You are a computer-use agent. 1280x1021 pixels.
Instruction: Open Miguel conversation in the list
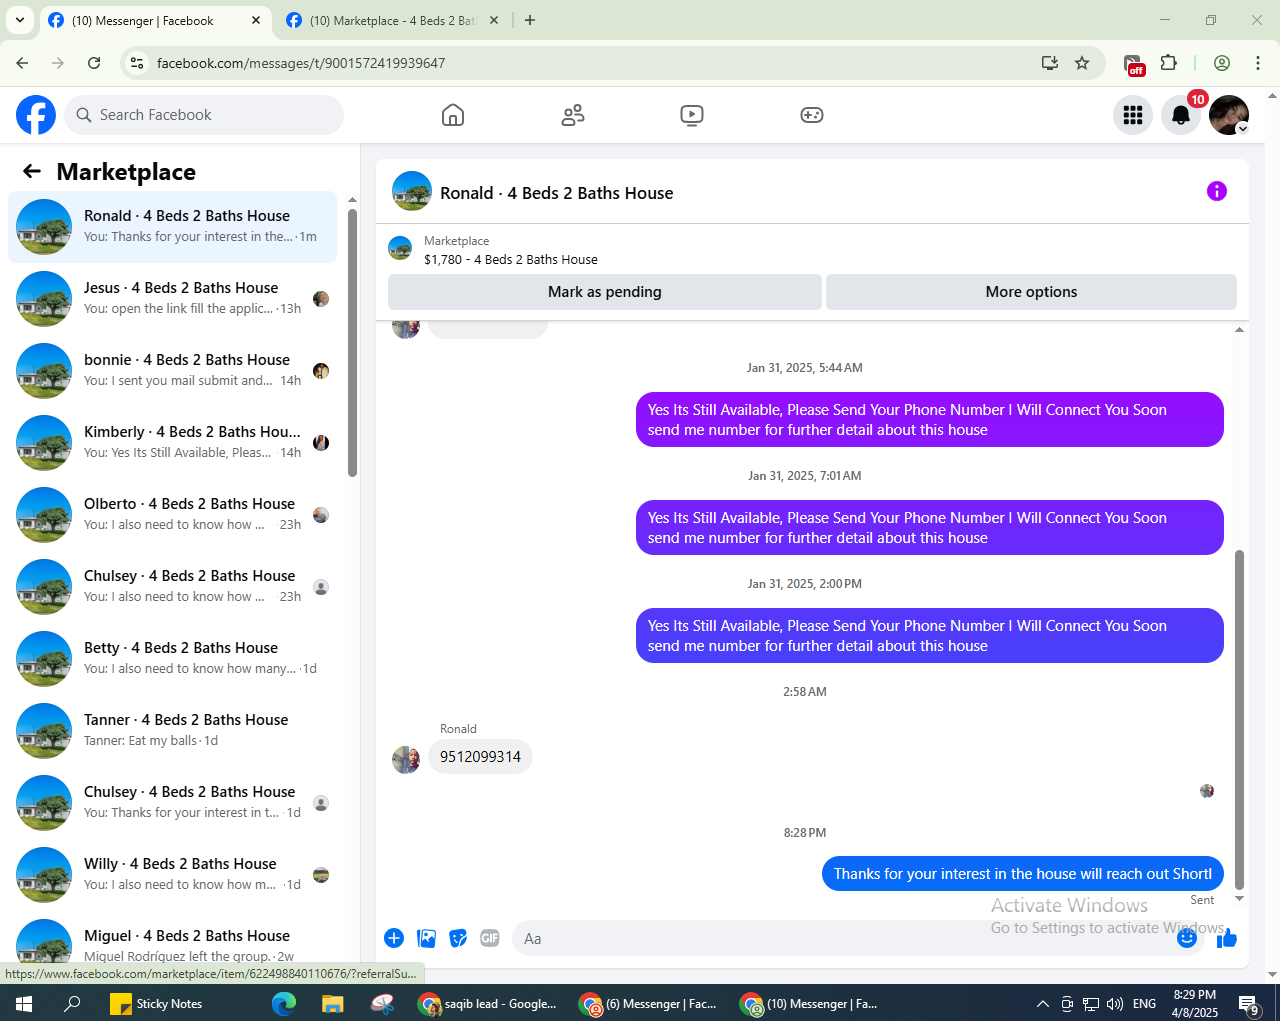pyautogui.click(x=172, y=940)
